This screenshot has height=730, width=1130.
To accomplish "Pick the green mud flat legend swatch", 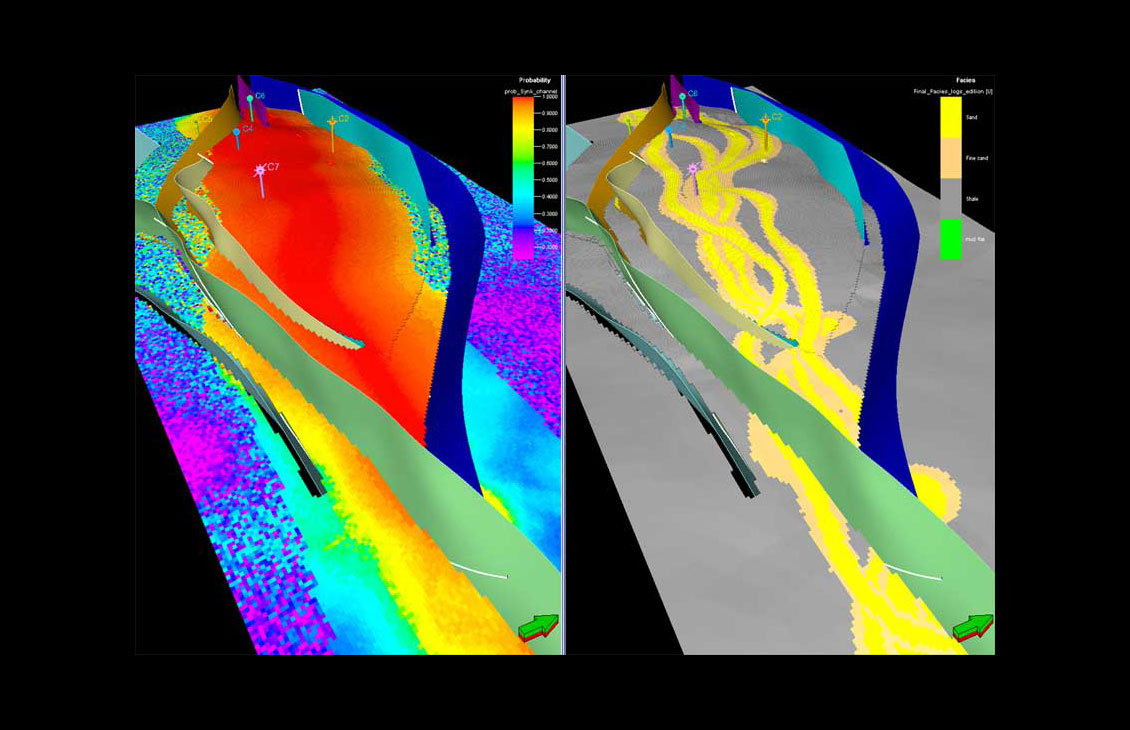I will pyautogui.click(x=950, y=241).
